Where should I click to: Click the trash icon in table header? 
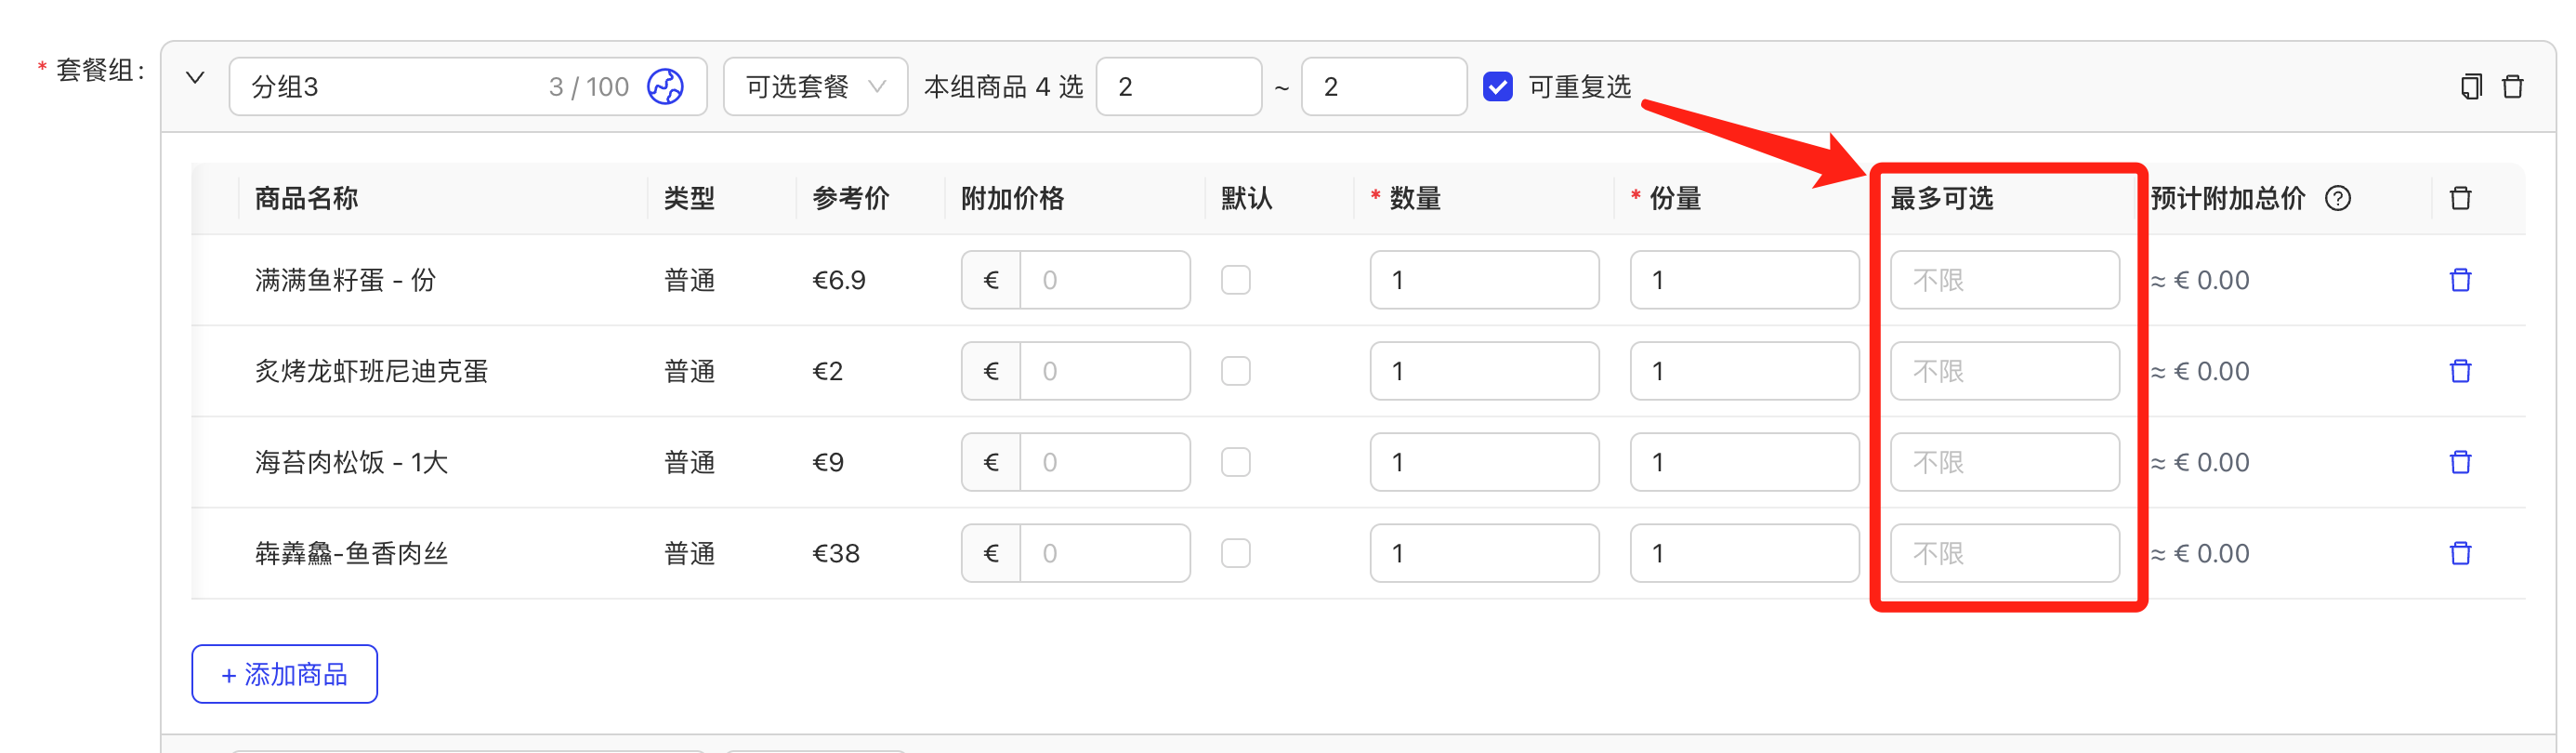[x=2460, y=198]
